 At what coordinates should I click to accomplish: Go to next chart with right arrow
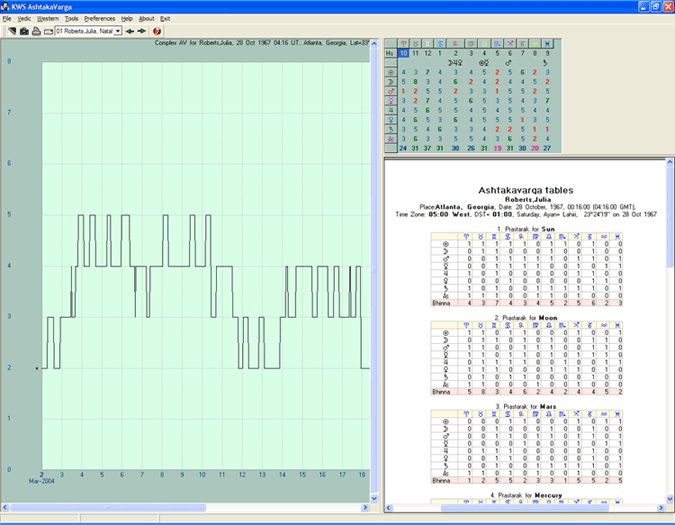(x=142, y=31)
